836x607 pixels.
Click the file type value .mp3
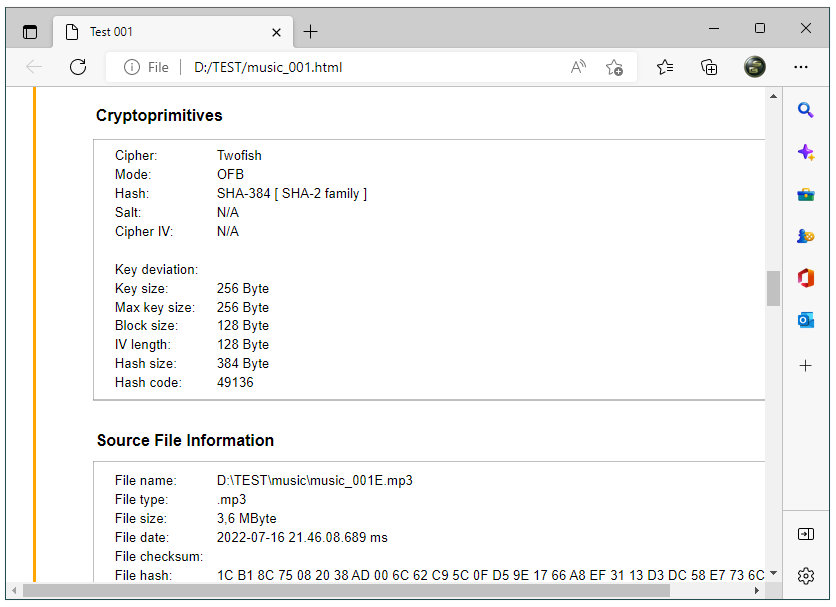click(x=231, y=500)
